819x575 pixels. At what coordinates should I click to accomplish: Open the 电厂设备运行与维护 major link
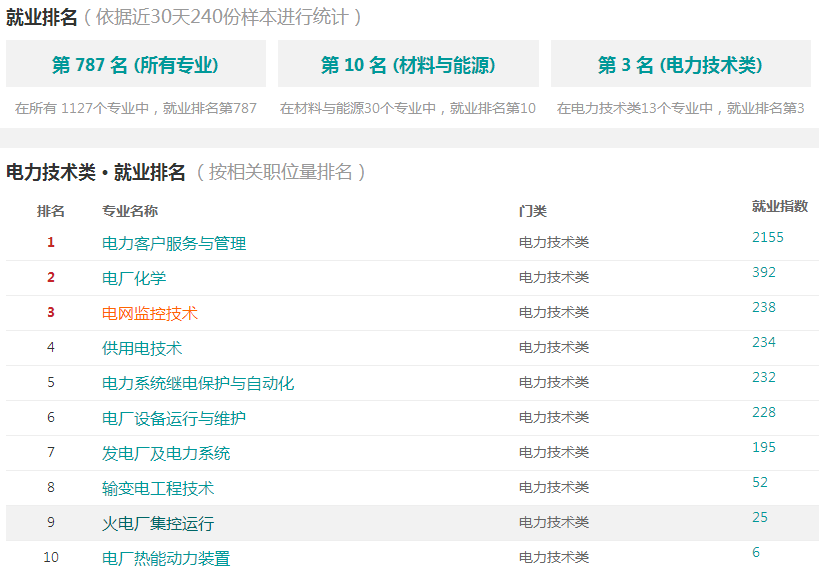tap(174, 418)
